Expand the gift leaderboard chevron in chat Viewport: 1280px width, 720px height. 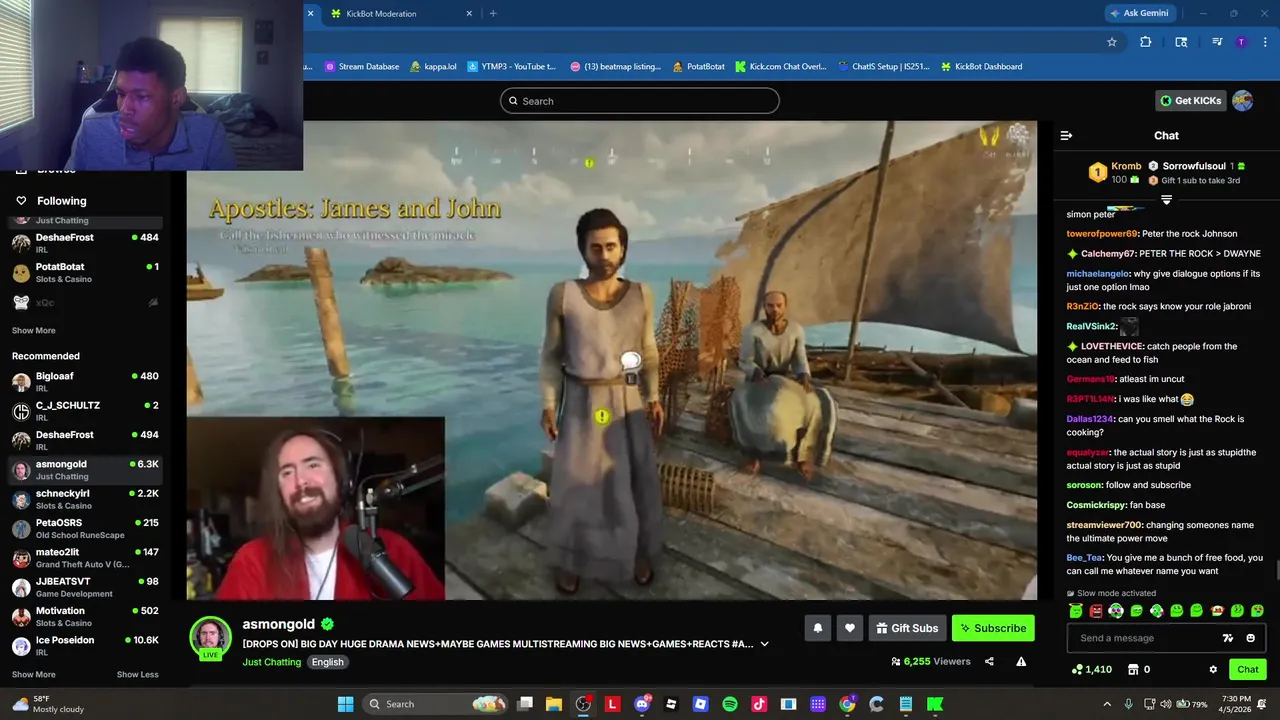click(x=1166, y=200)
